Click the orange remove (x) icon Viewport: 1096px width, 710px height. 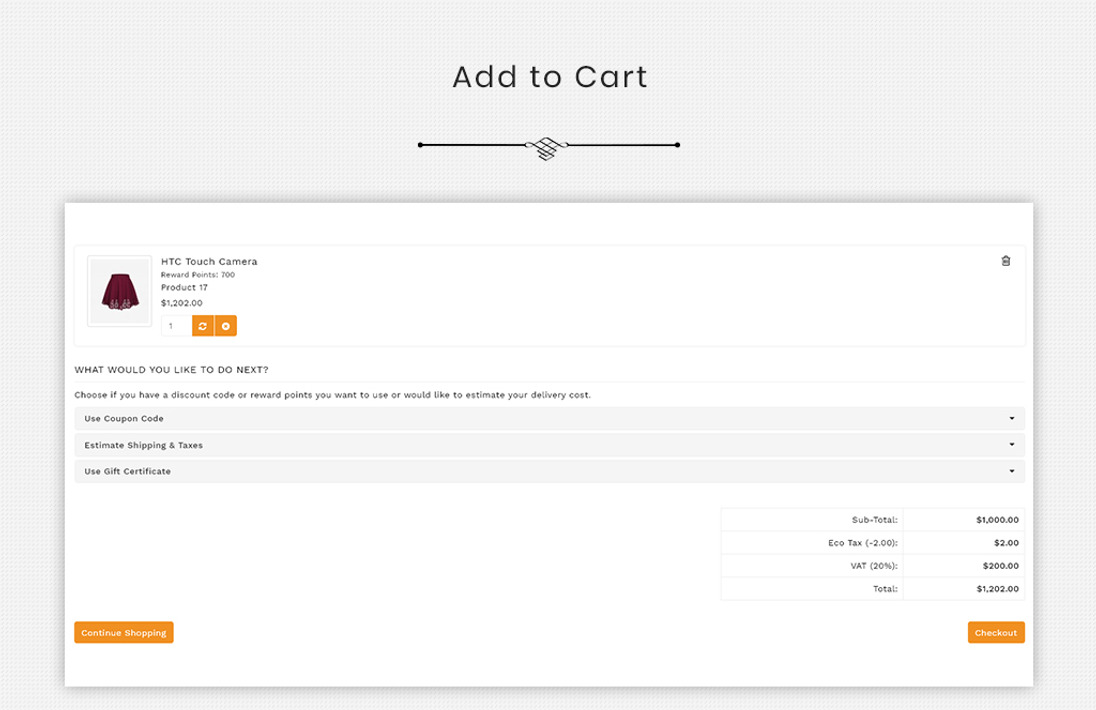pos(226,326)
